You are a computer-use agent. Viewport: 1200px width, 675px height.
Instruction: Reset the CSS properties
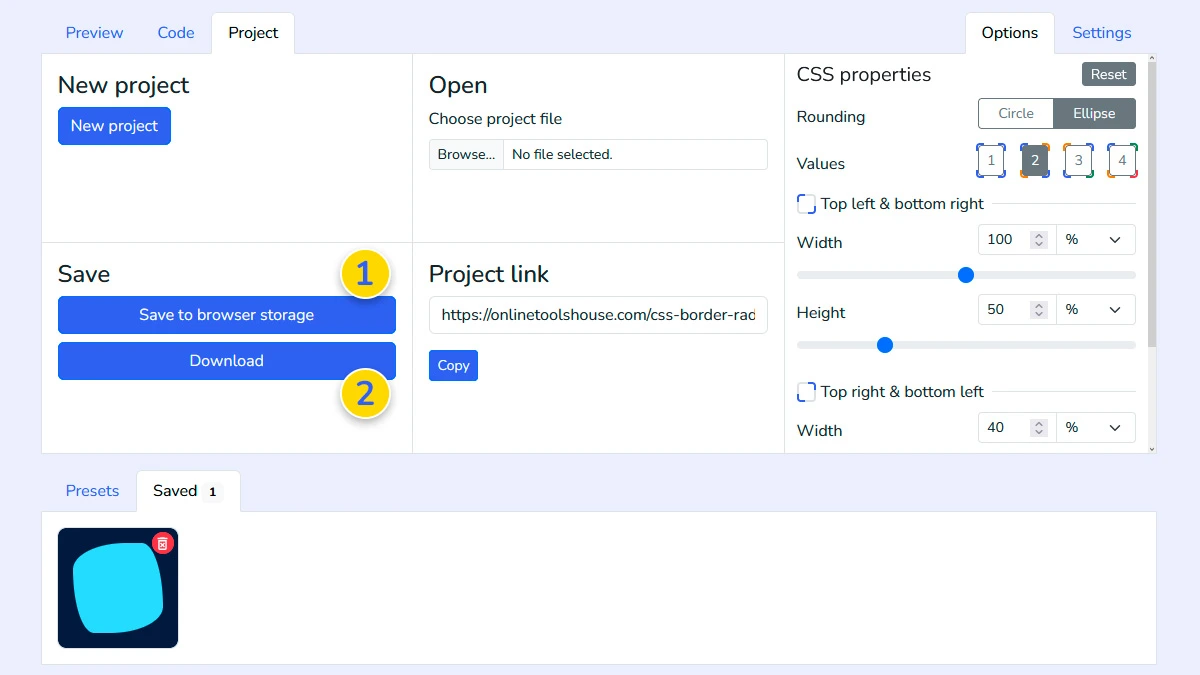[x=1108, y=73]
